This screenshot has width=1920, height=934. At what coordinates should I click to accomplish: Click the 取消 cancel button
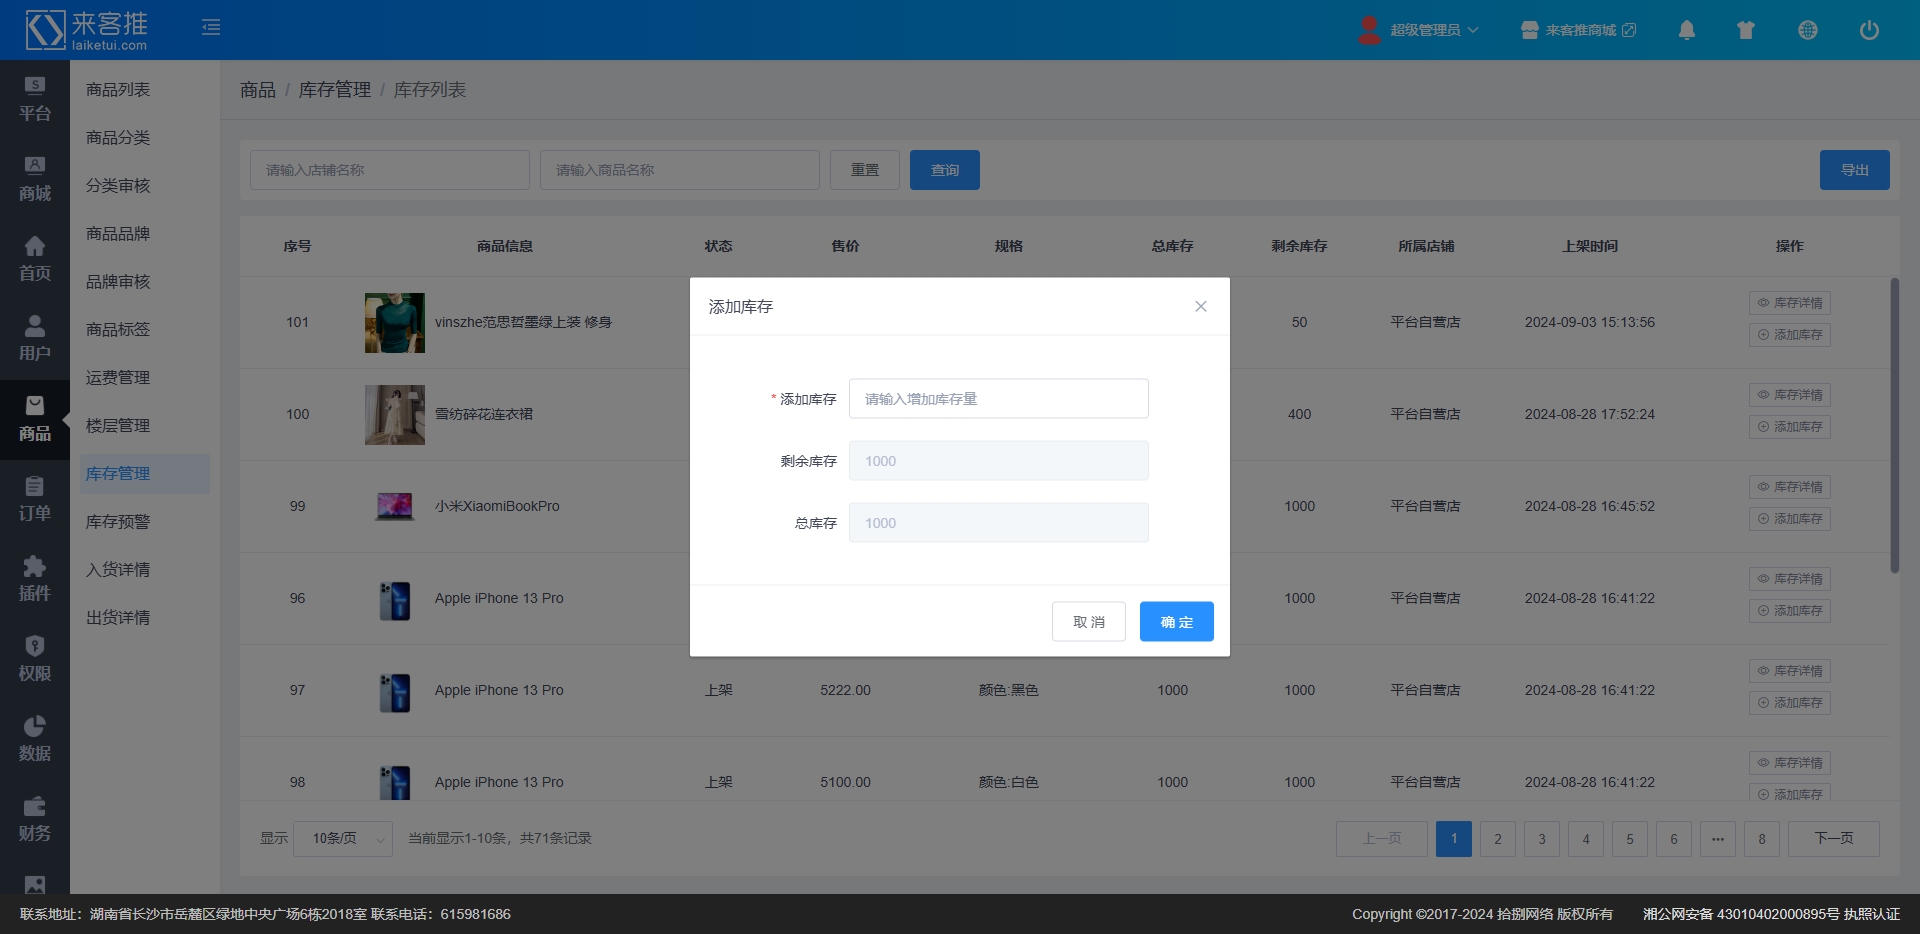click(1088, 622)
